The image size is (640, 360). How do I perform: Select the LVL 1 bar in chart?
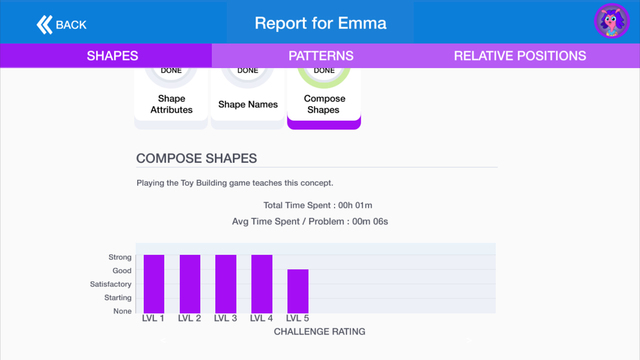pyautogui.click(x=154, y=284)
